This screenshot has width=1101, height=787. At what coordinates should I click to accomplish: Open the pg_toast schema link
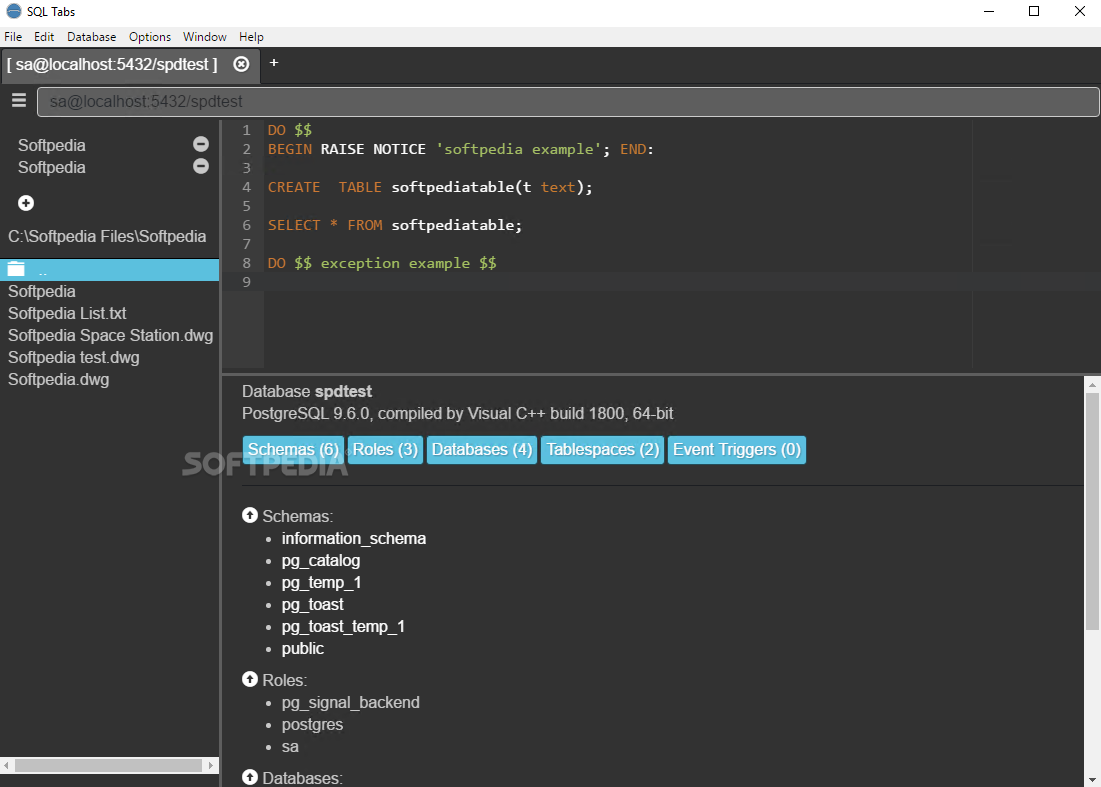pos(312,604)
